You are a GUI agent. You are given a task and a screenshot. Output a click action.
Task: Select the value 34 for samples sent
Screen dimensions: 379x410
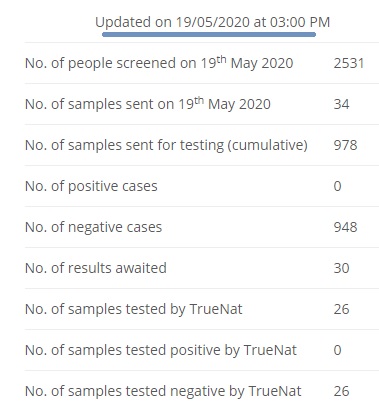click(x=341, y=104)
